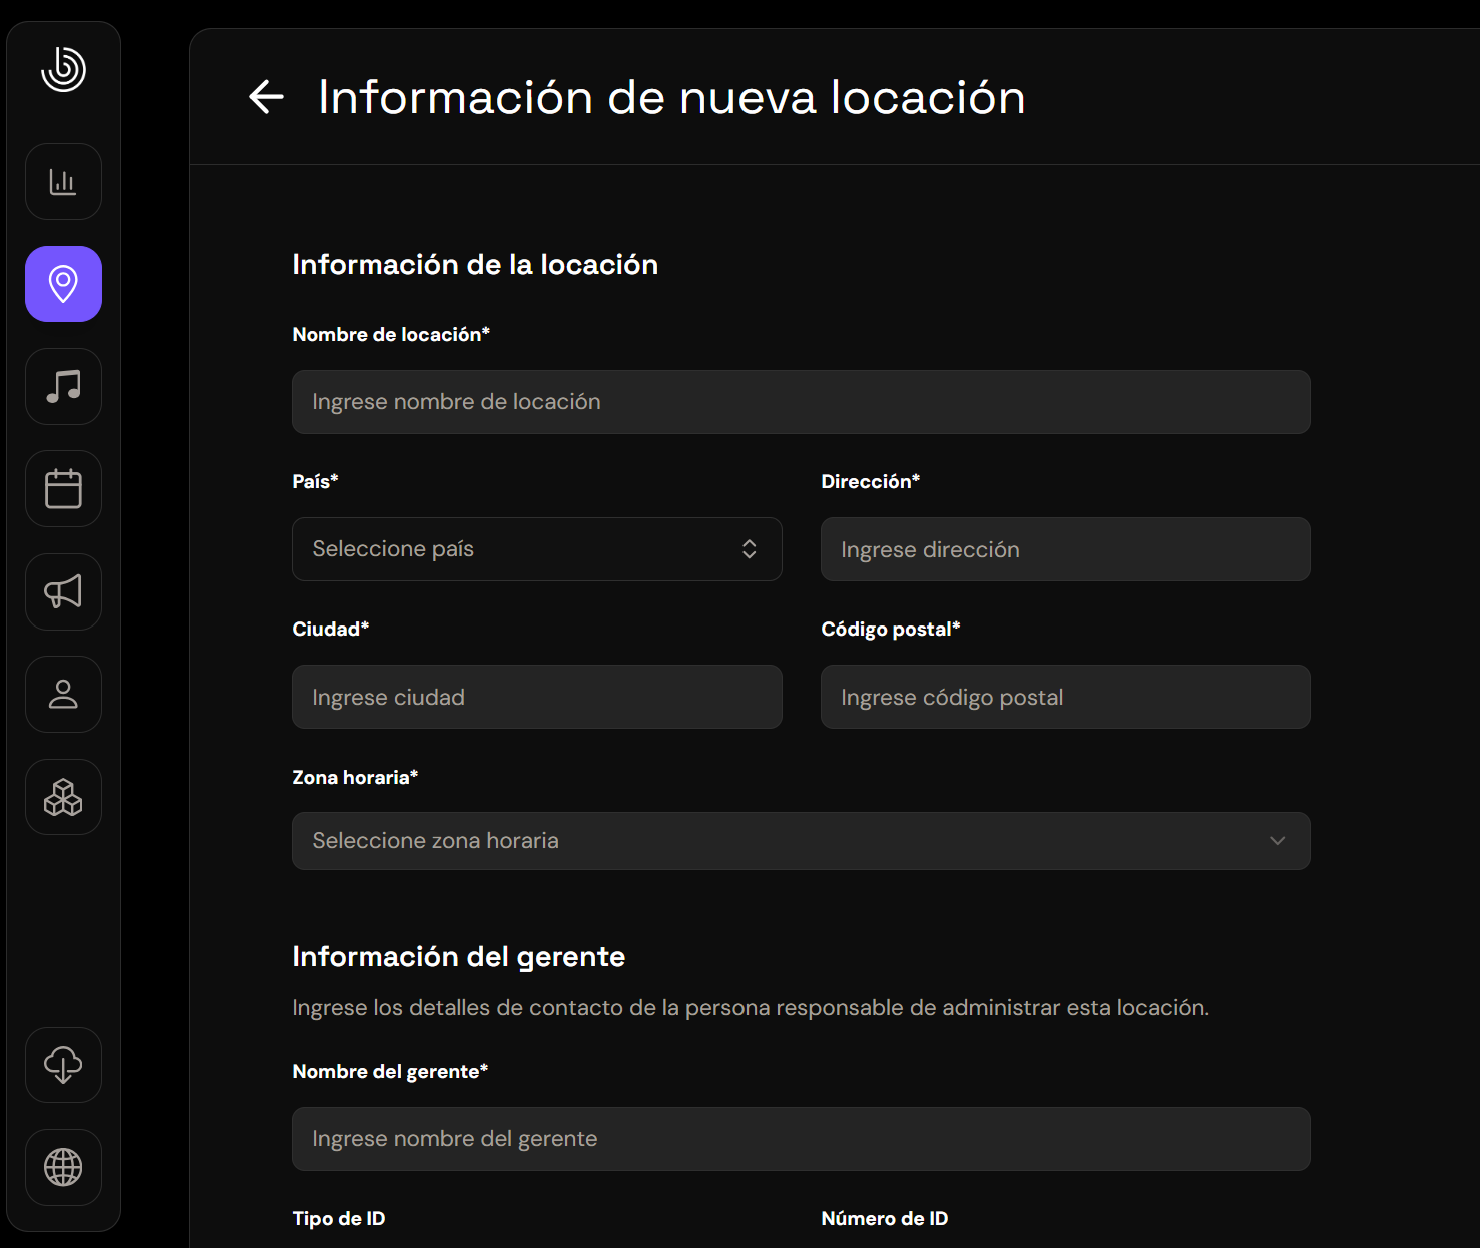Screen dimensions: 1480x1248
Task: Click the 'País*' label
Action: pos(315,481)
